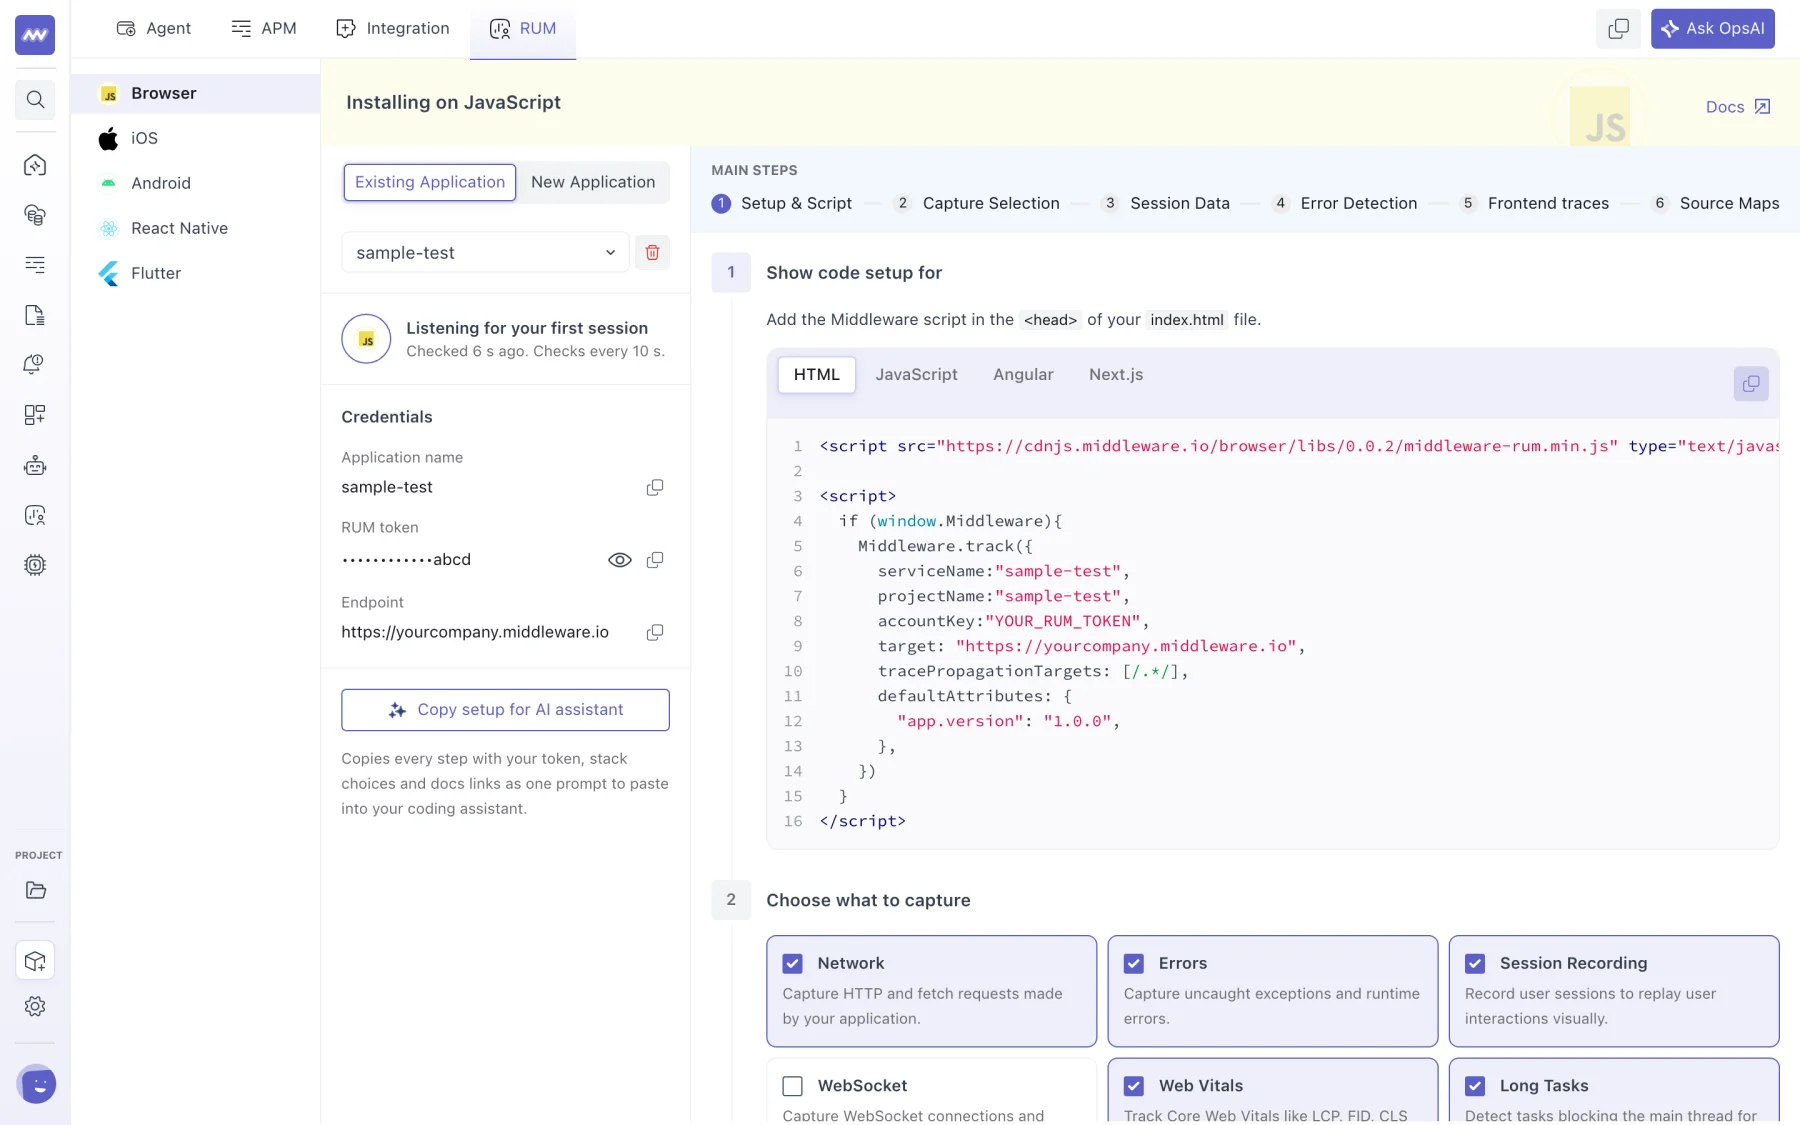Open the sample-test application dropdown
Image resolution: width=1800 pixels, height=1125 pixels.
pos(485,252)
